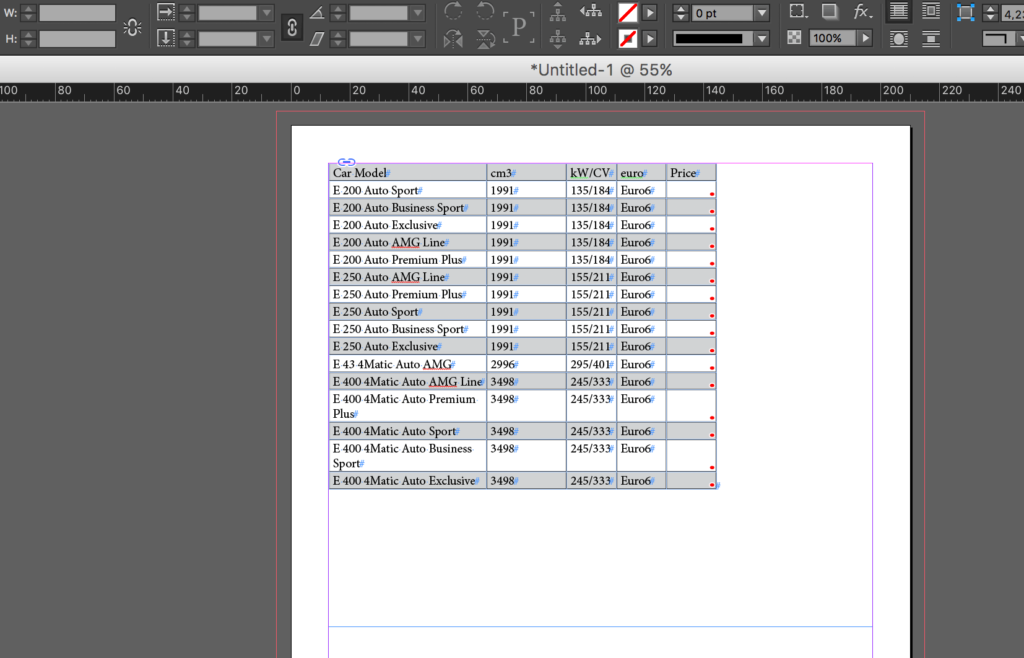
Task: Open the Scale X Percentage dropdown
Action: tap(266, 12)
